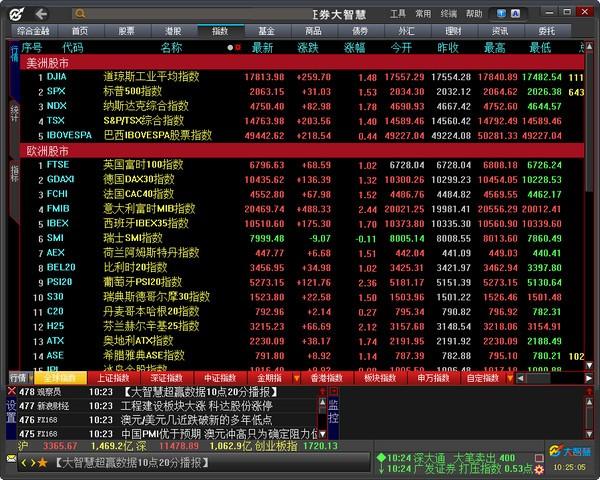This screenshot has width=600, height=480.
Task: Click the orange gear icon near the clock
Action: coord(539,469)
